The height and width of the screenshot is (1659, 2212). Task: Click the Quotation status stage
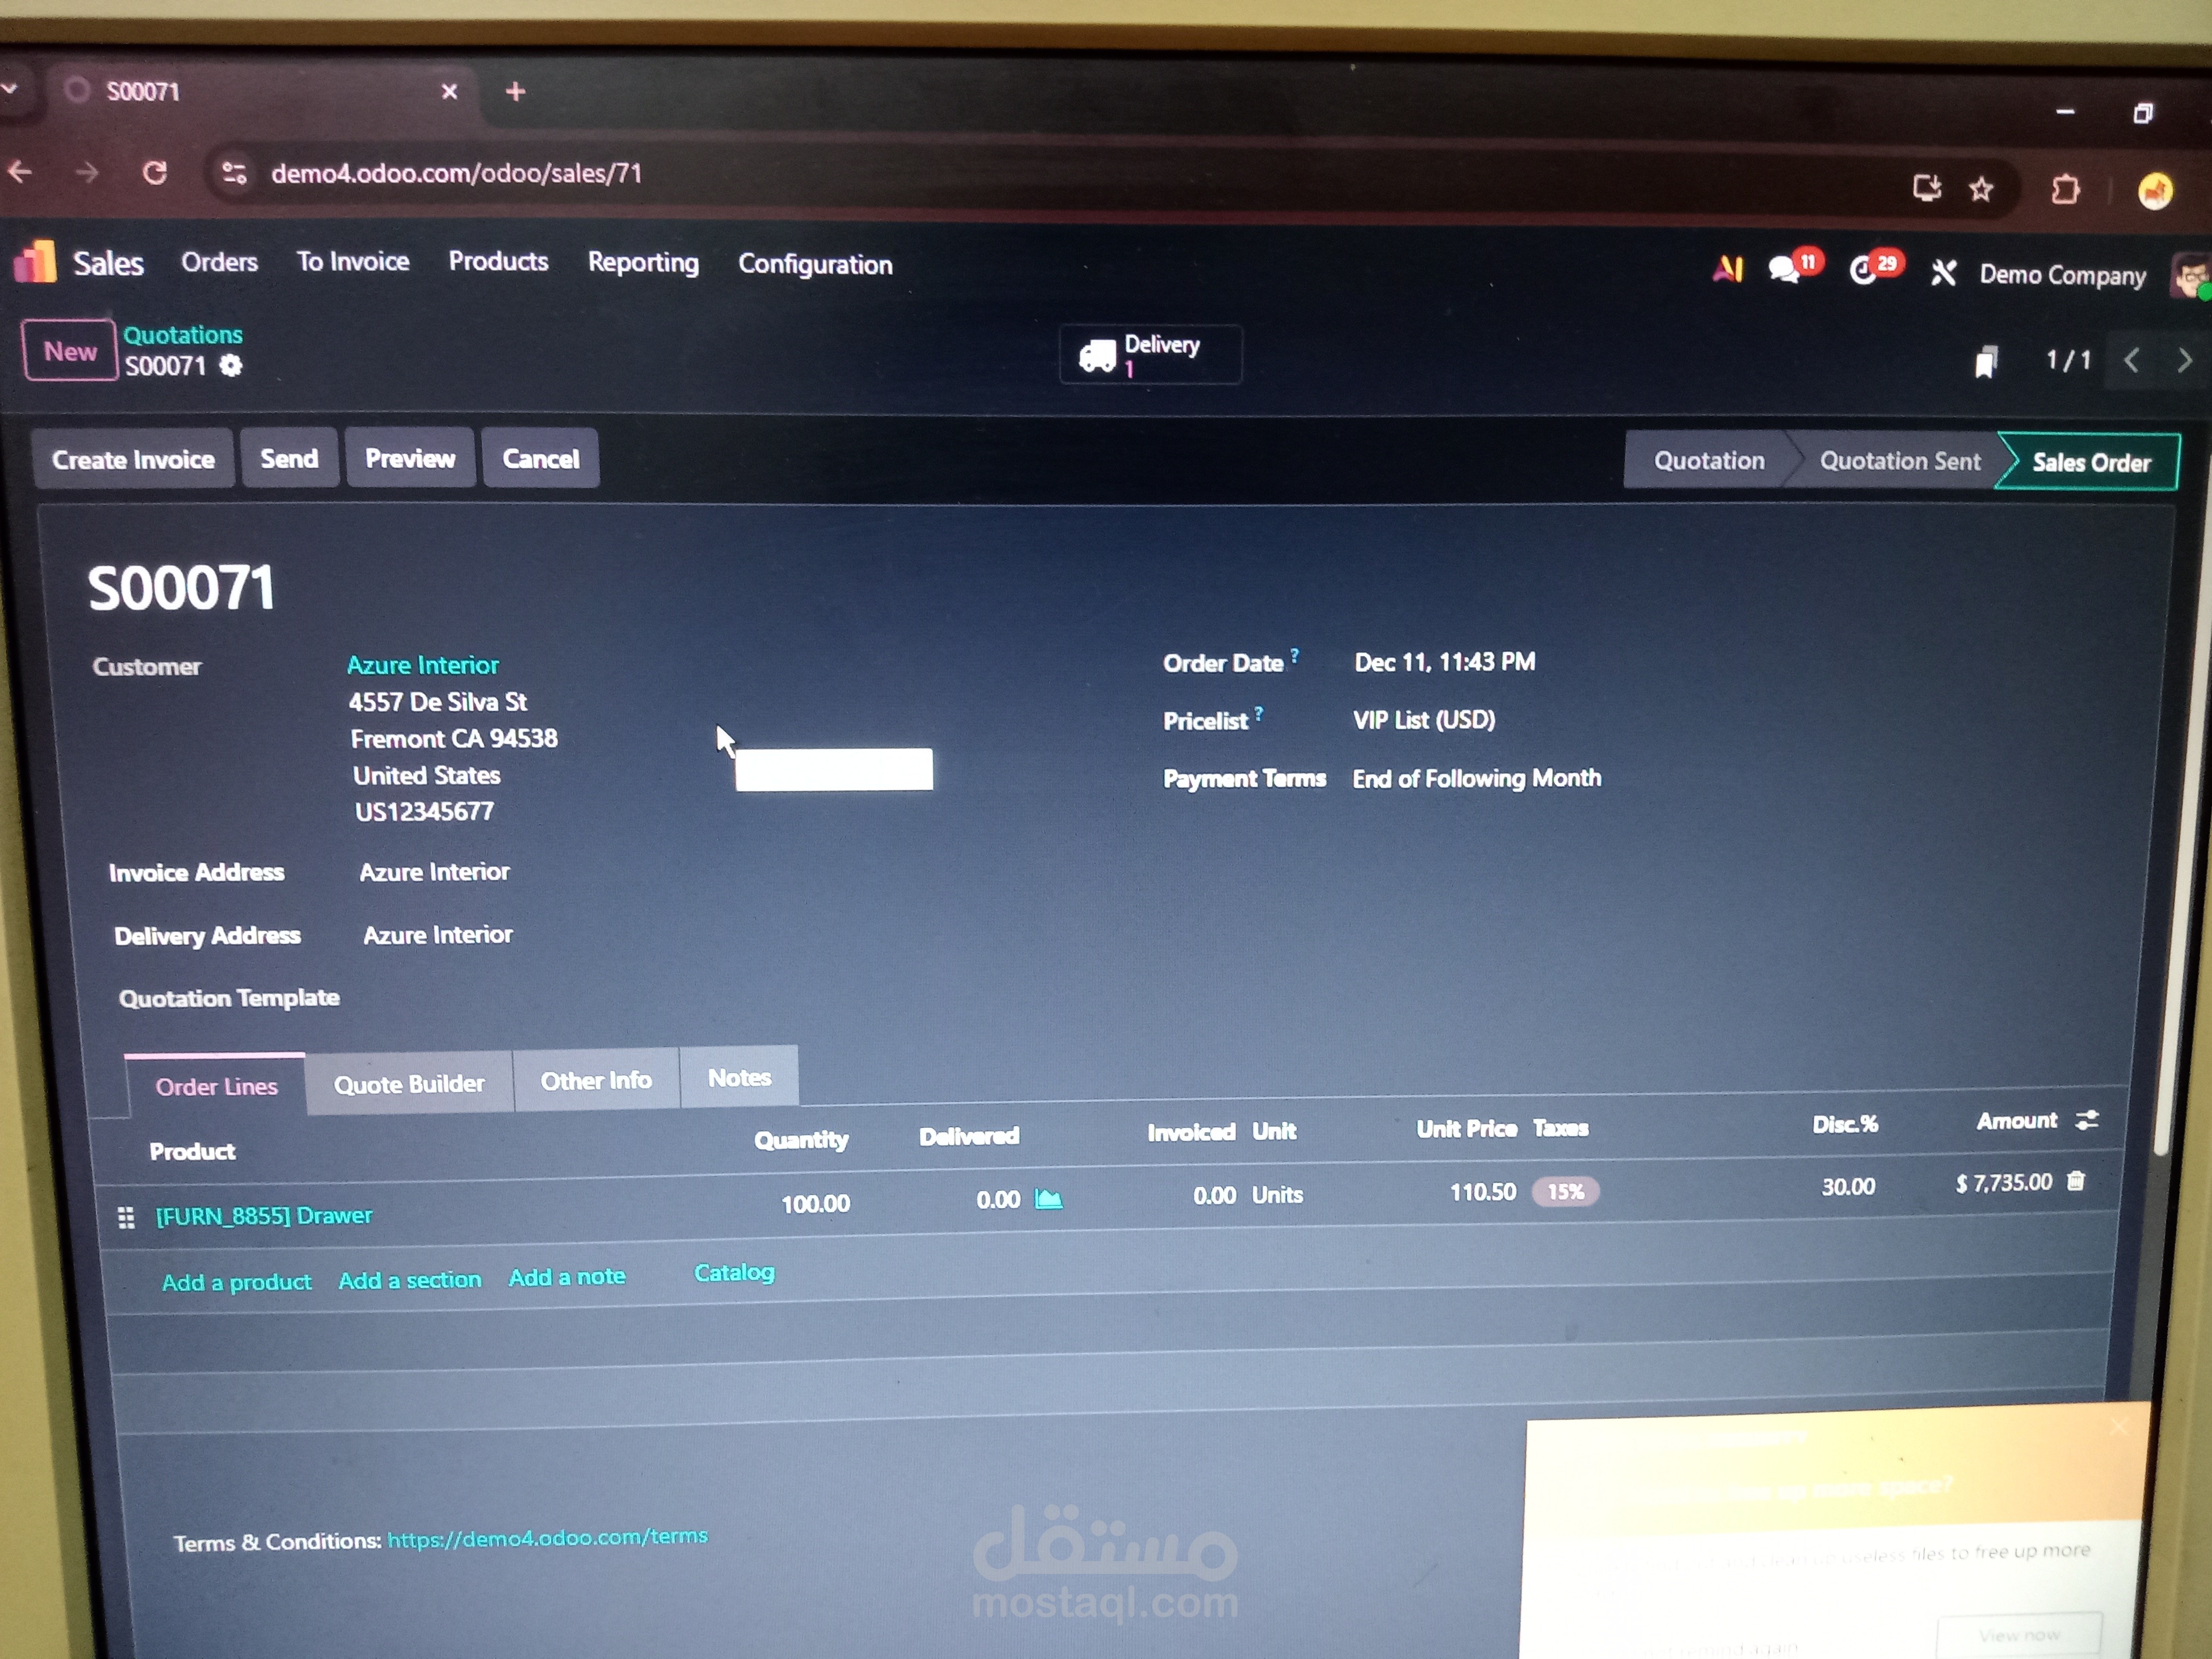pyautogui.click(x=1708, y=461)
